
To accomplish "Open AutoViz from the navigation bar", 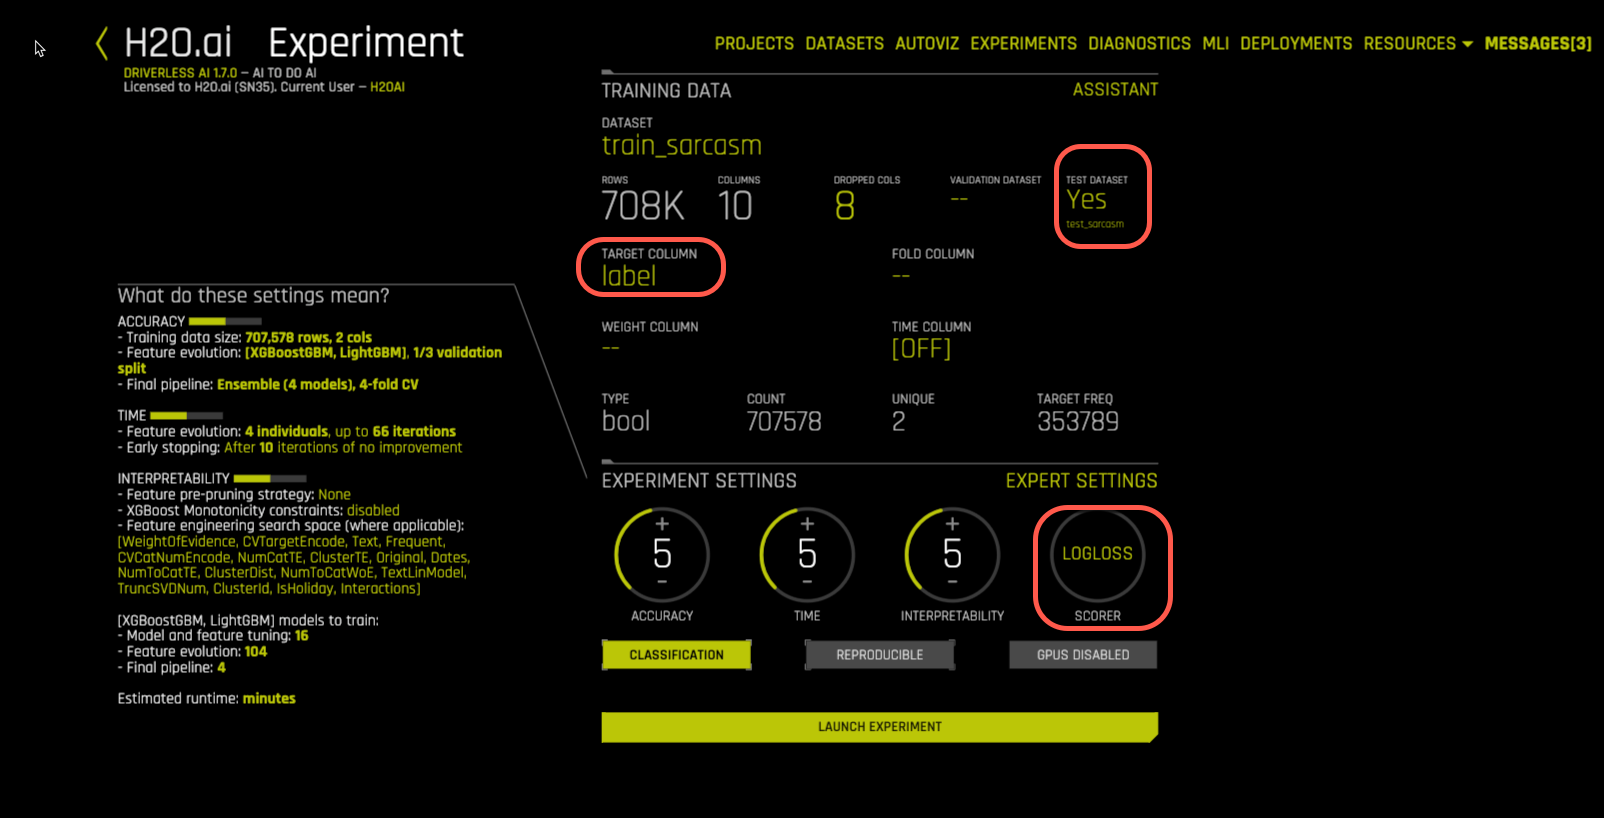I will 927,44.
